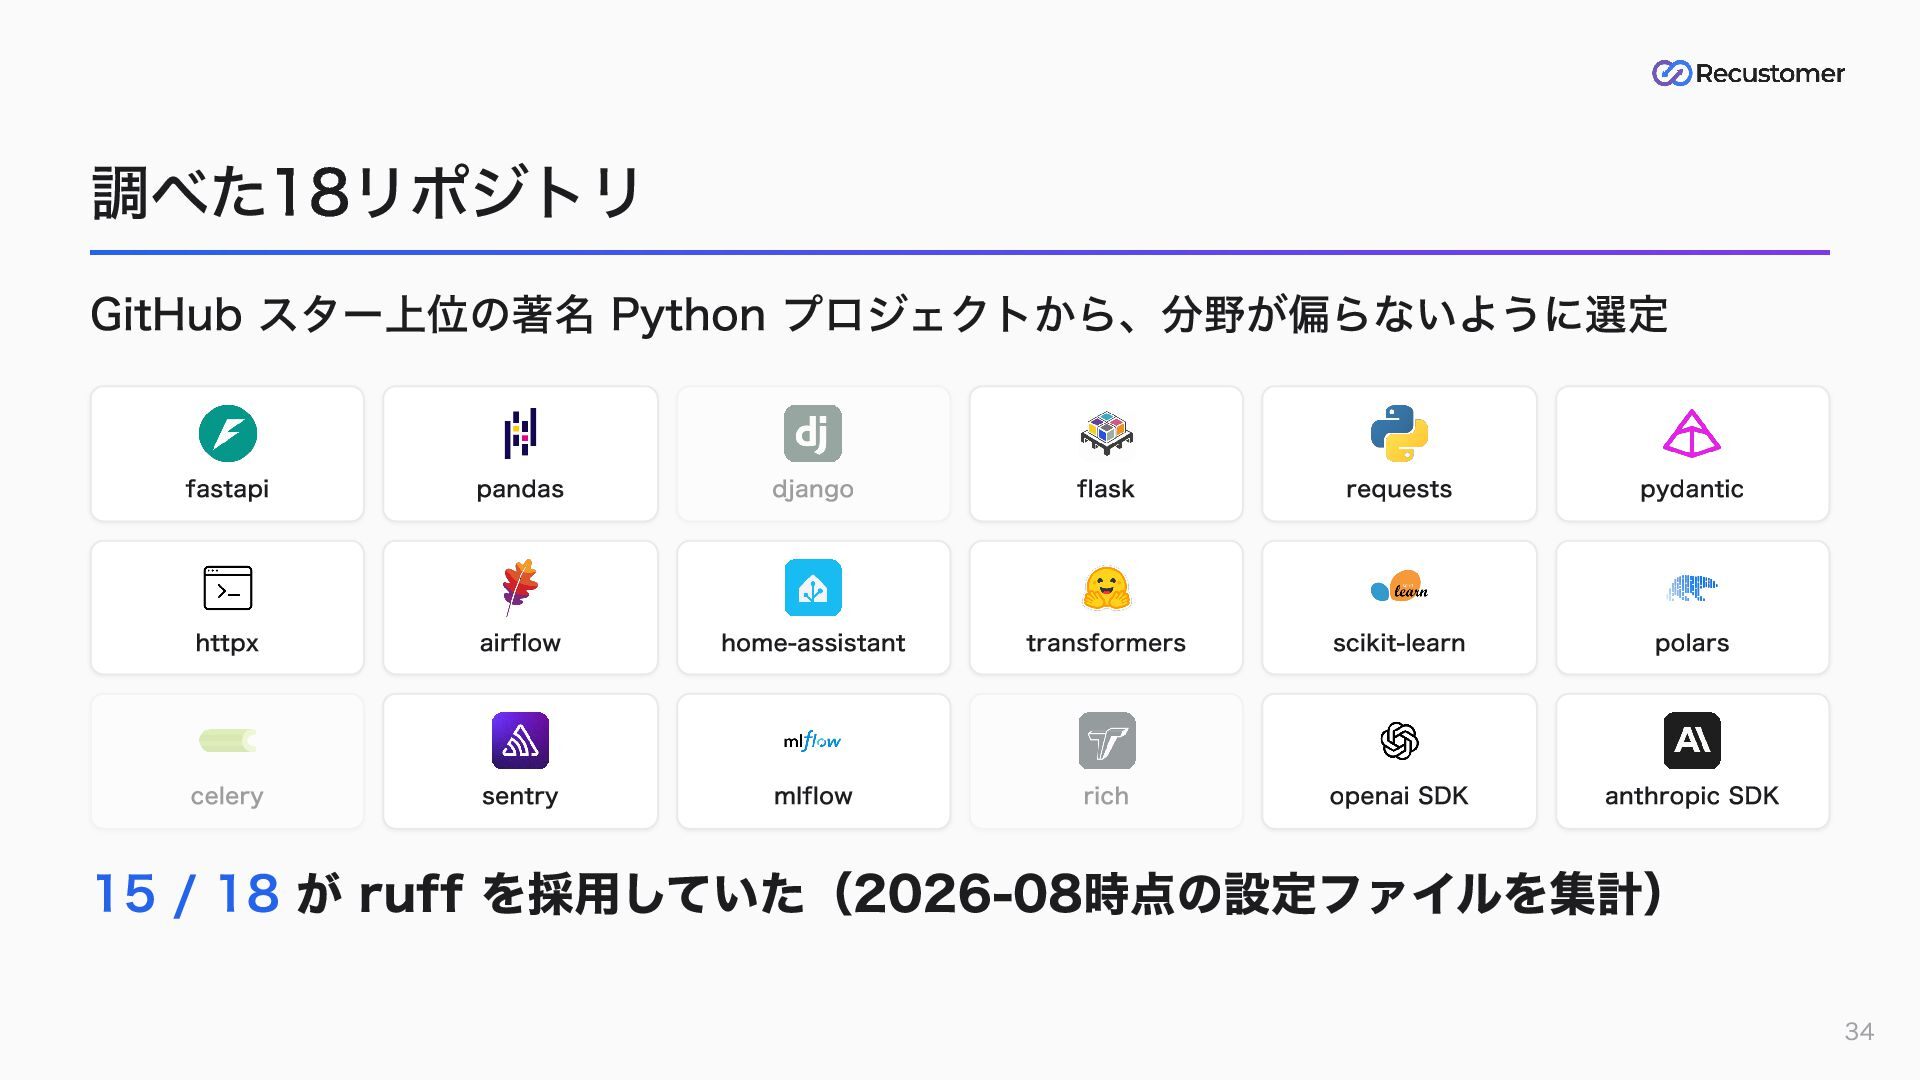
Task: Select the pandas logo icon
Action: click(x=520, y=433)
